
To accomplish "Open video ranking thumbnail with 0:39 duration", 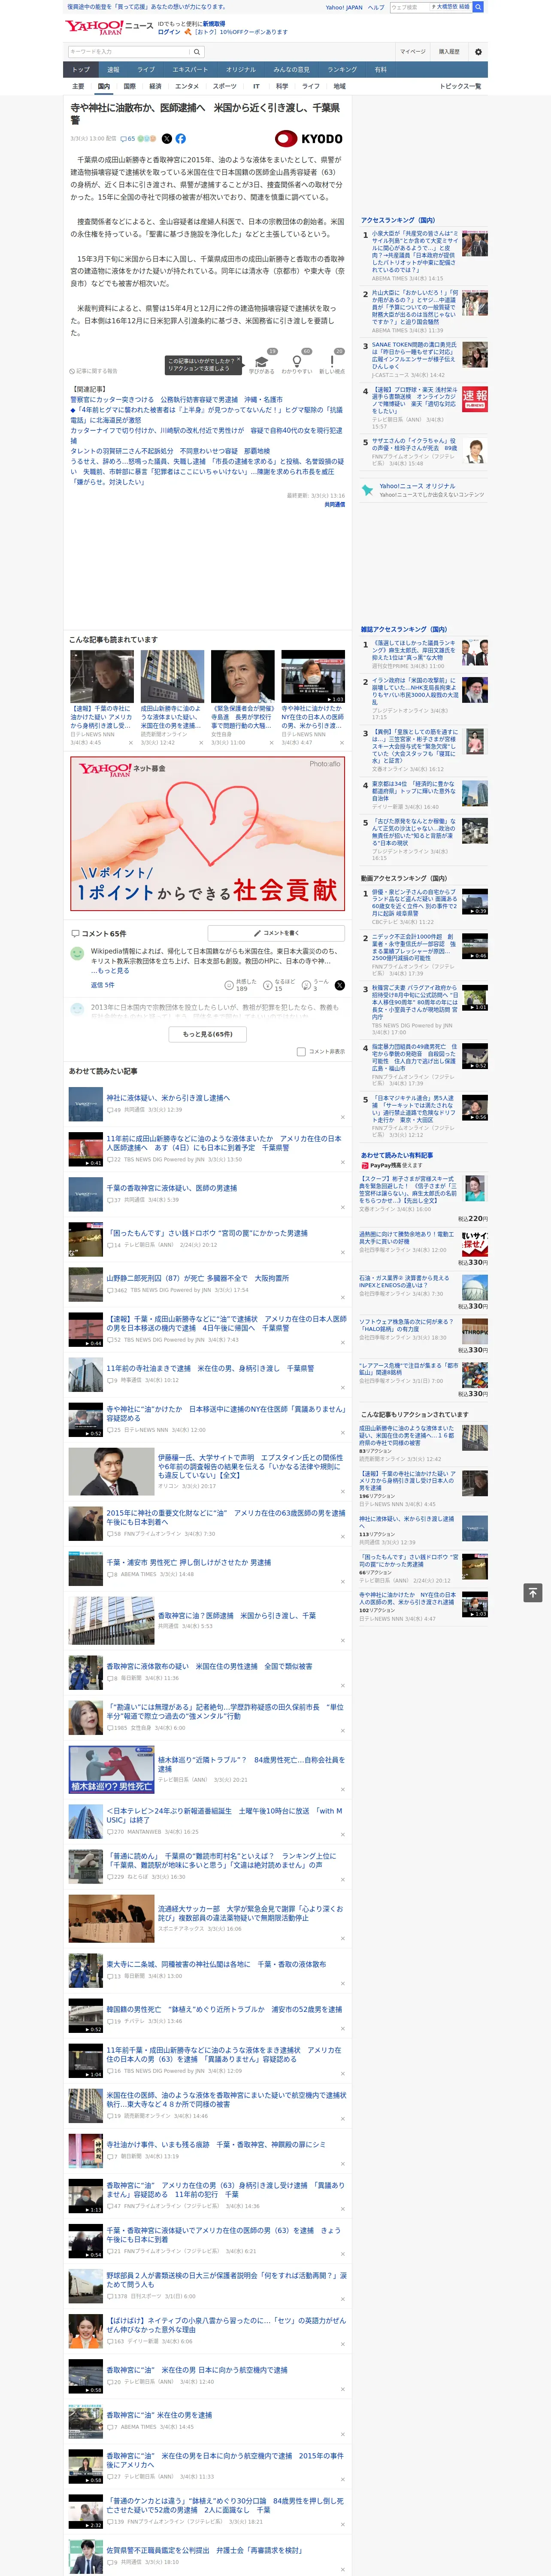I will (475, 903).
